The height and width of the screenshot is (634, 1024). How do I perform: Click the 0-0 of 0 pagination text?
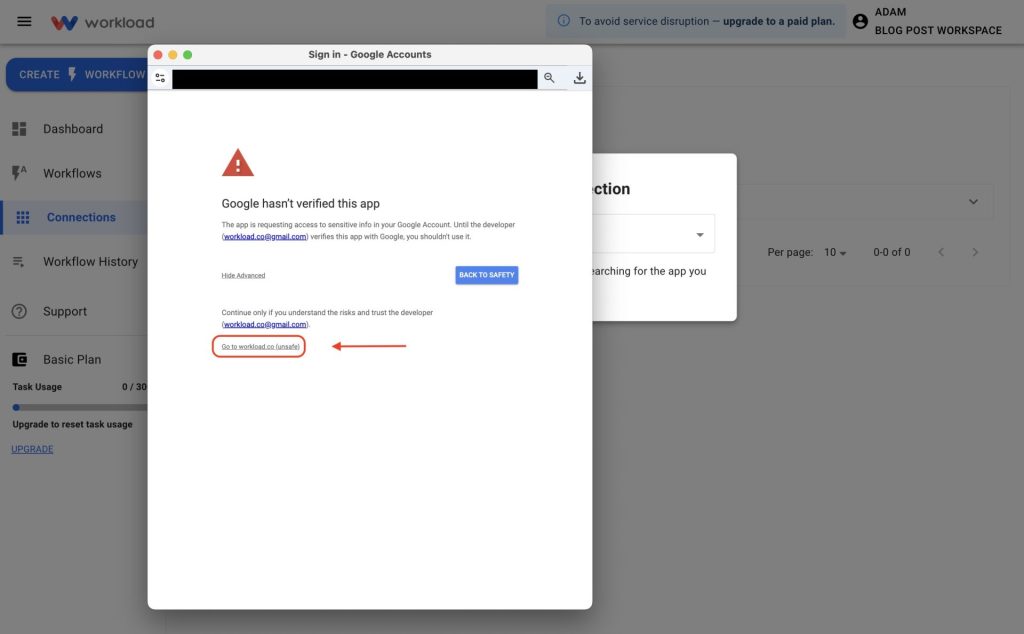click(x=891, y=252)
